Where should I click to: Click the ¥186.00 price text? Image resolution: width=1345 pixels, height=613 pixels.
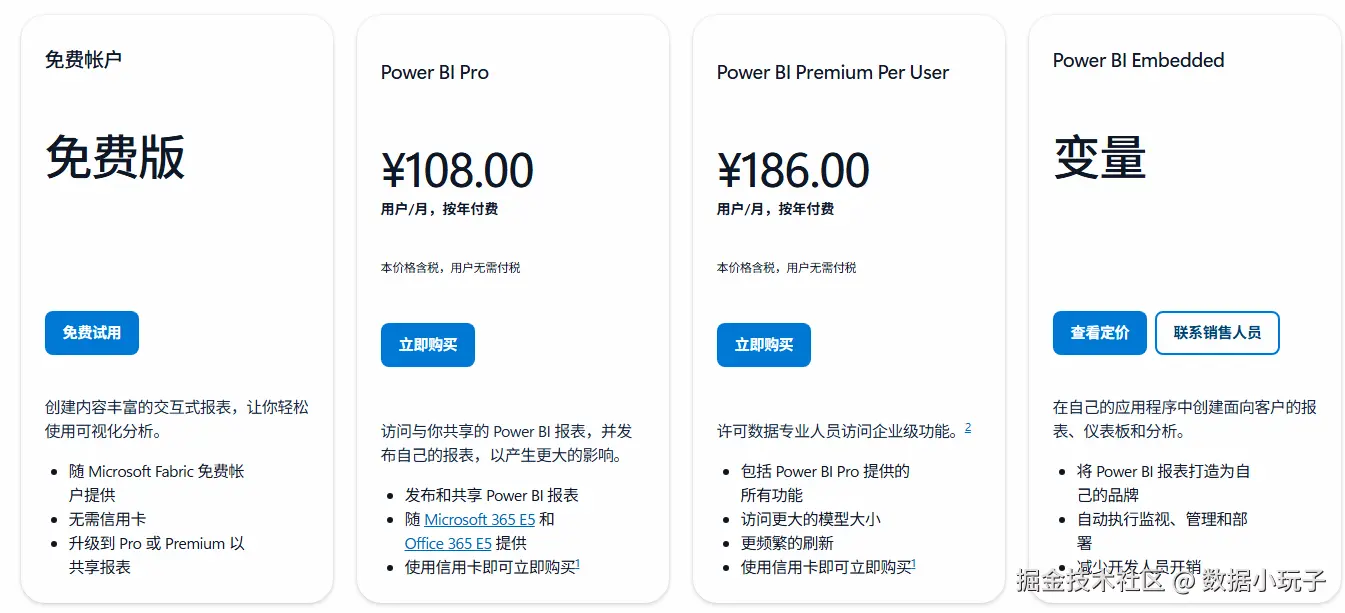coord(793,171)
